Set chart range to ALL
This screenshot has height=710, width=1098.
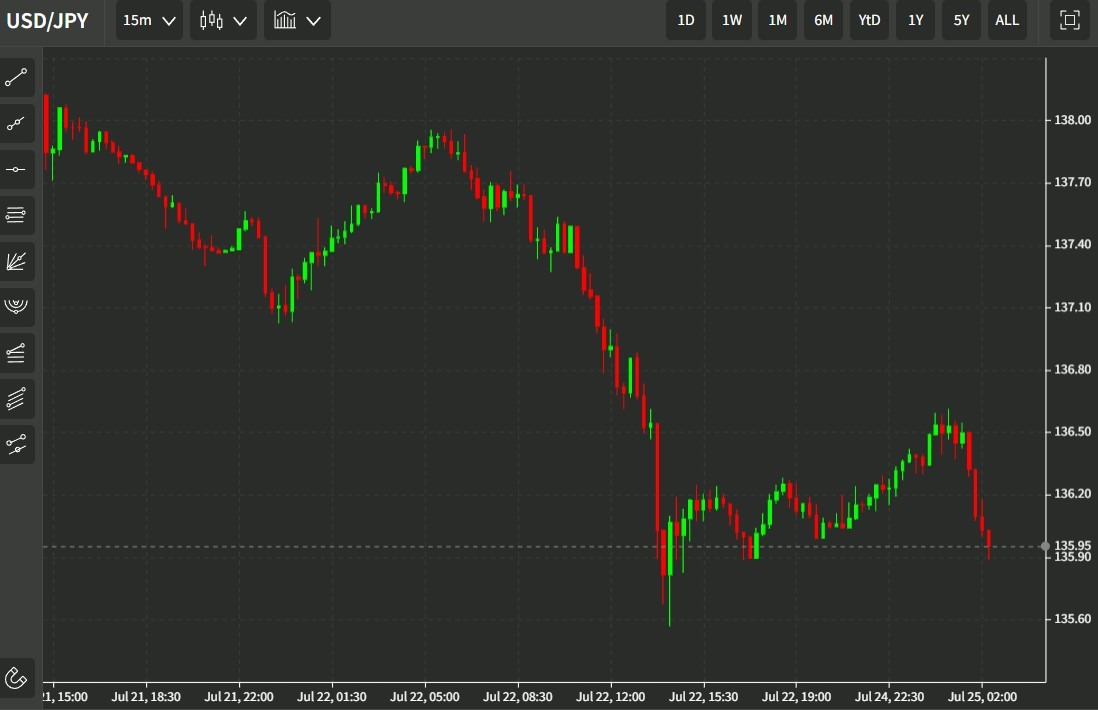pos(1007,20)
